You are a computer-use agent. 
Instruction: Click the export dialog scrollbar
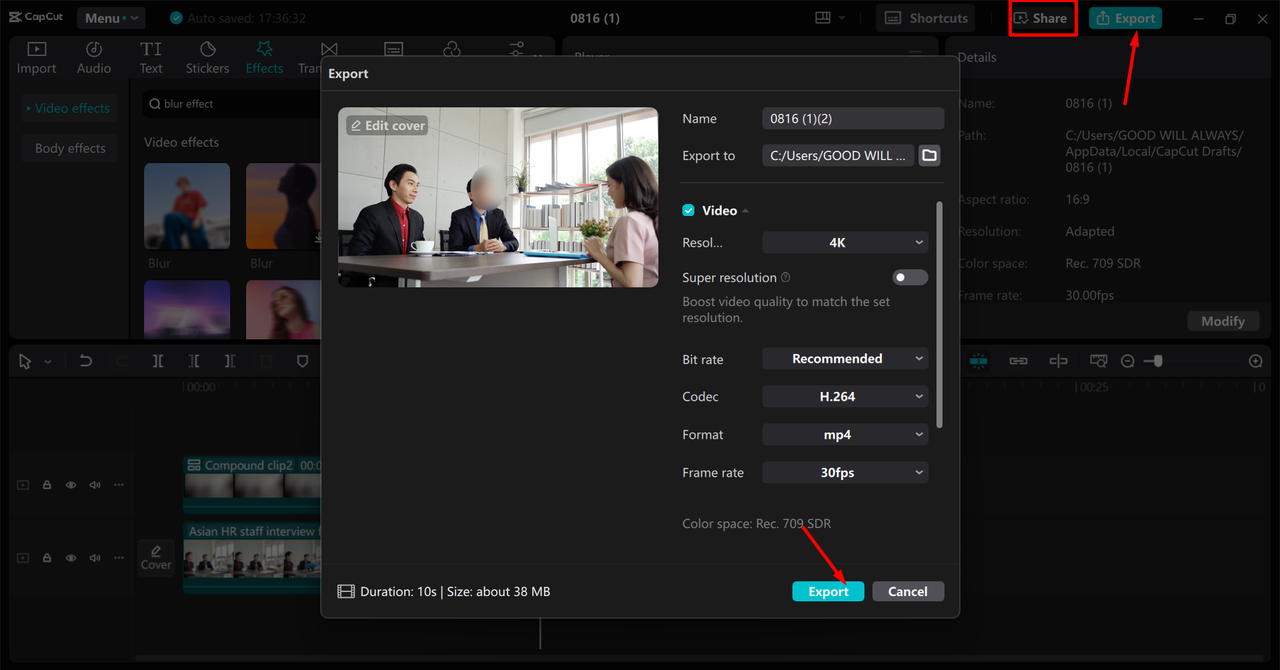(939, 315)
